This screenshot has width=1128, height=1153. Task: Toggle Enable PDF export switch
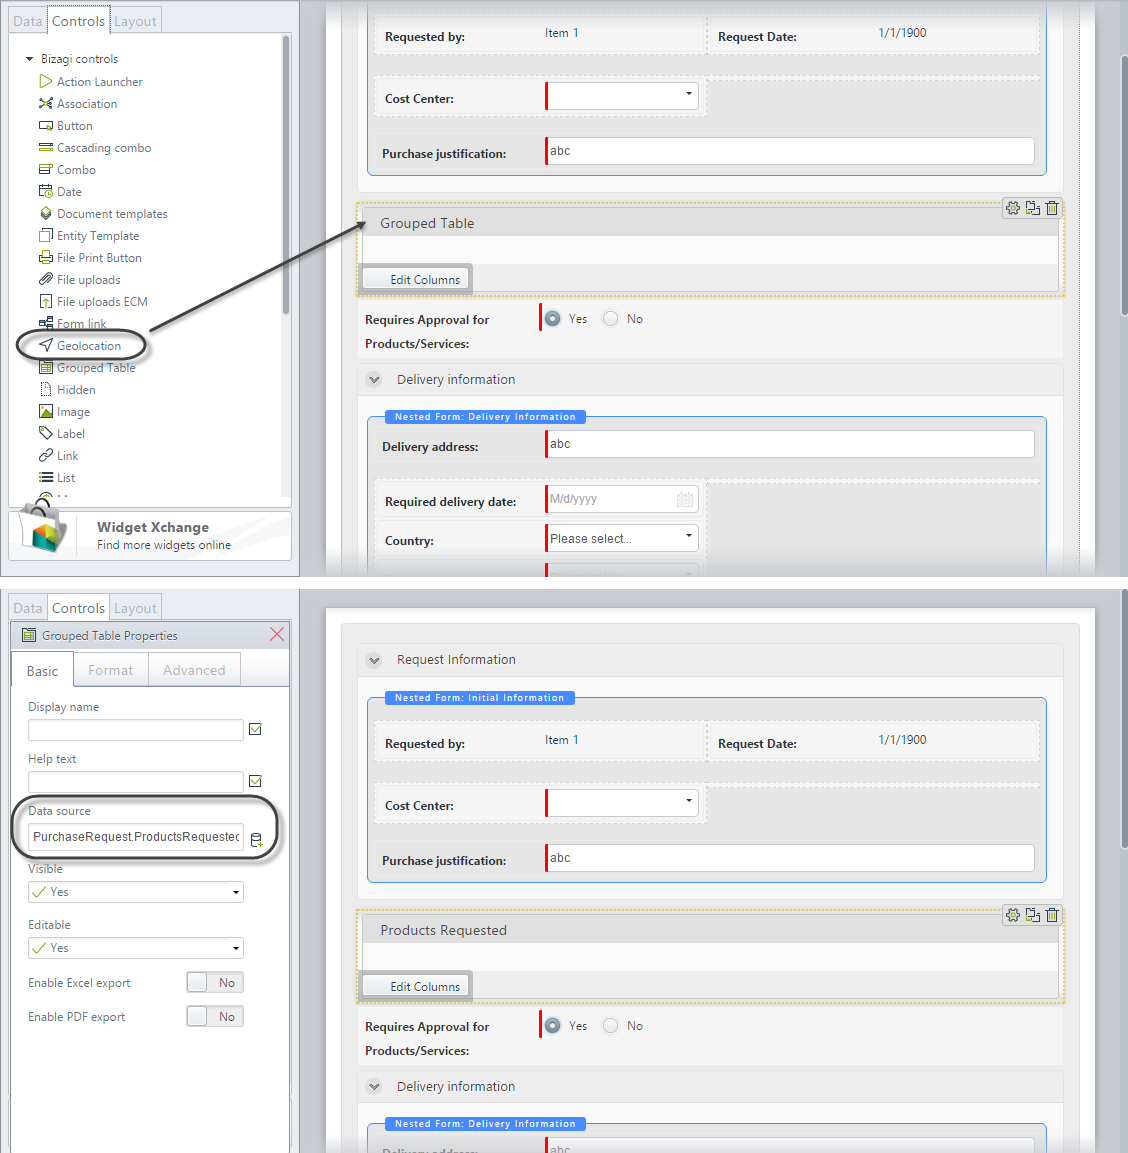click(215, 1016)
